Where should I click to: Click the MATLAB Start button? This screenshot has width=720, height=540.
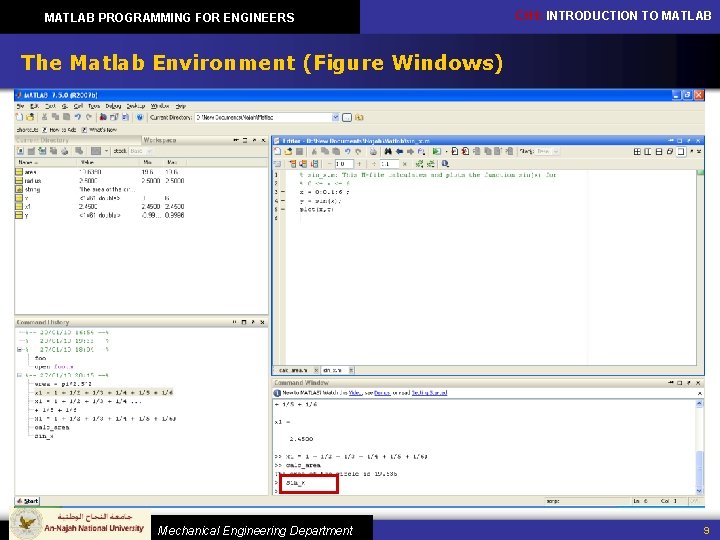pos(28,501)
